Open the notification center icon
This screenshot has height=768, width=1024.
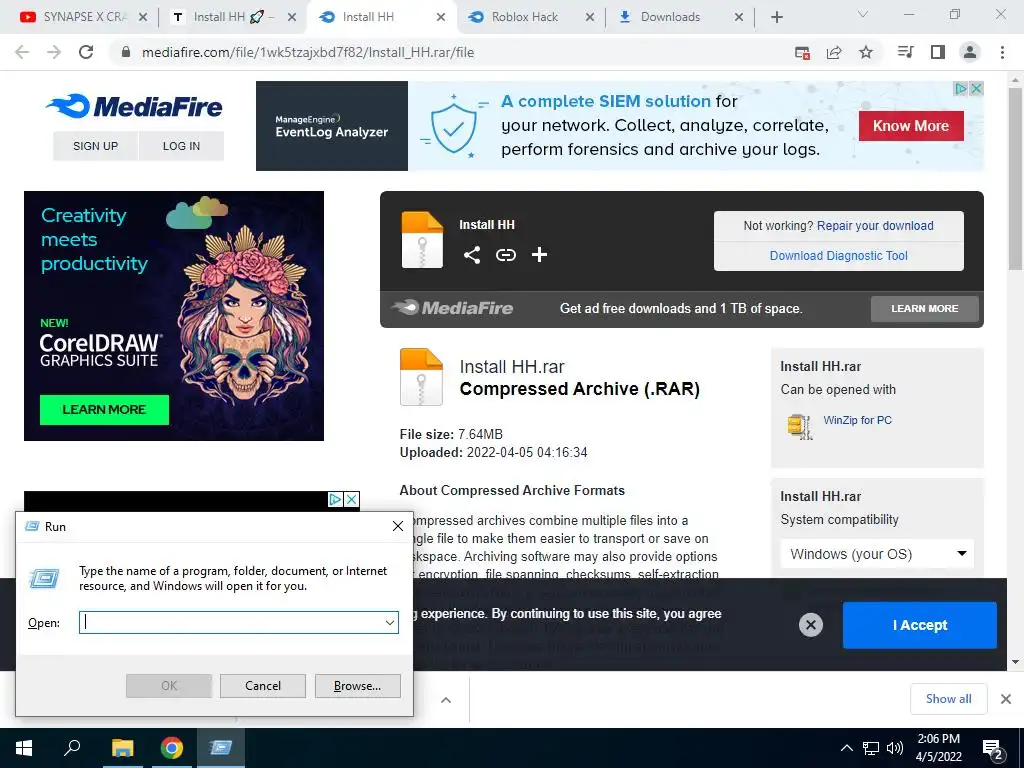[993, 749]
